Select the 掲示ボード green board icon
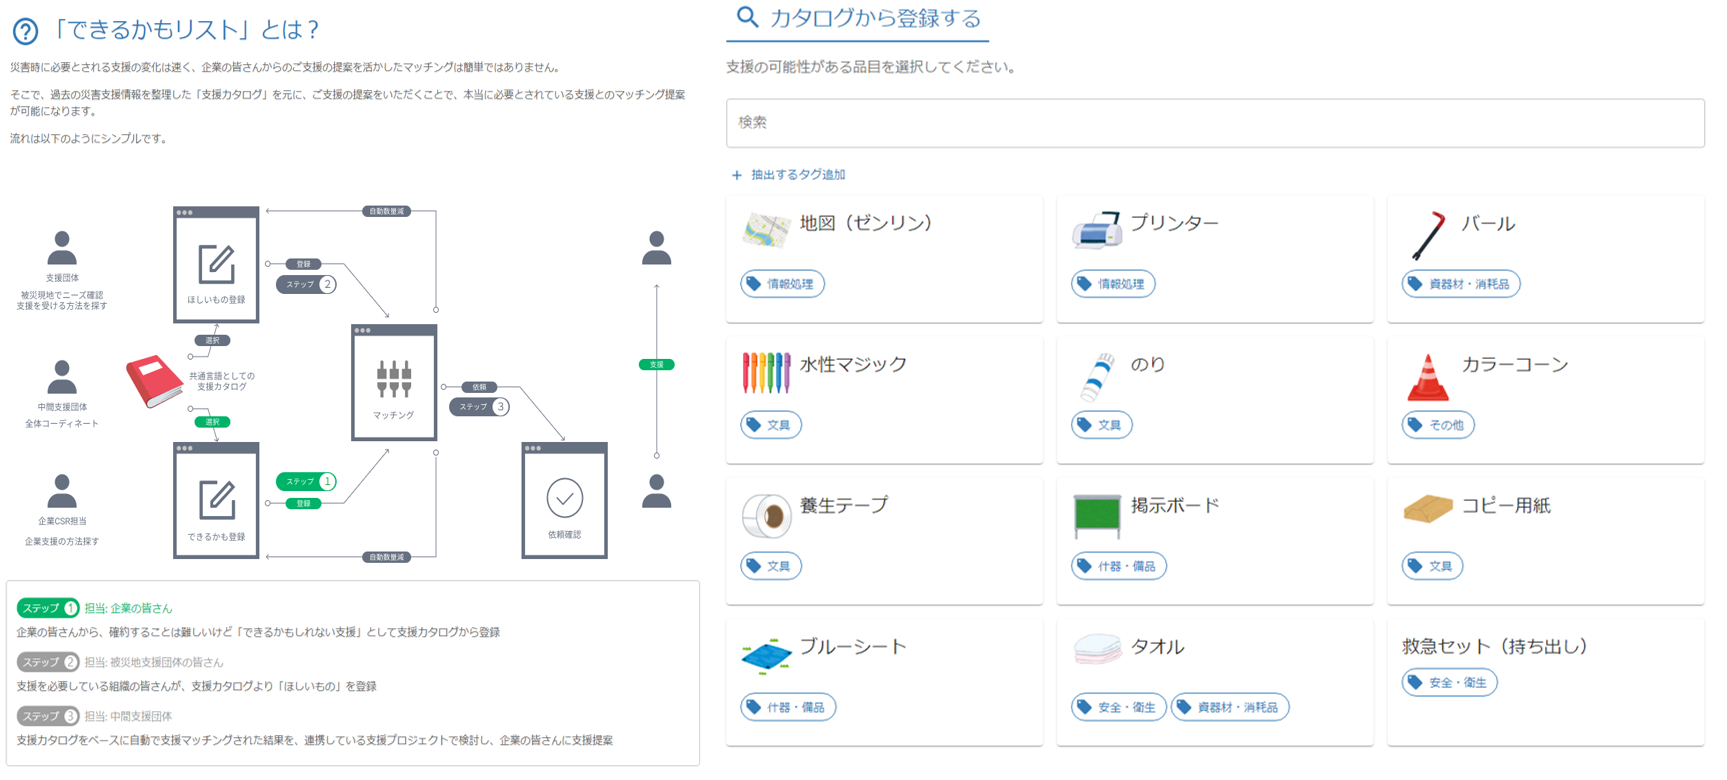This screenshot has height=780, width=1727. pyautogui.click(x=1096, y=514)
